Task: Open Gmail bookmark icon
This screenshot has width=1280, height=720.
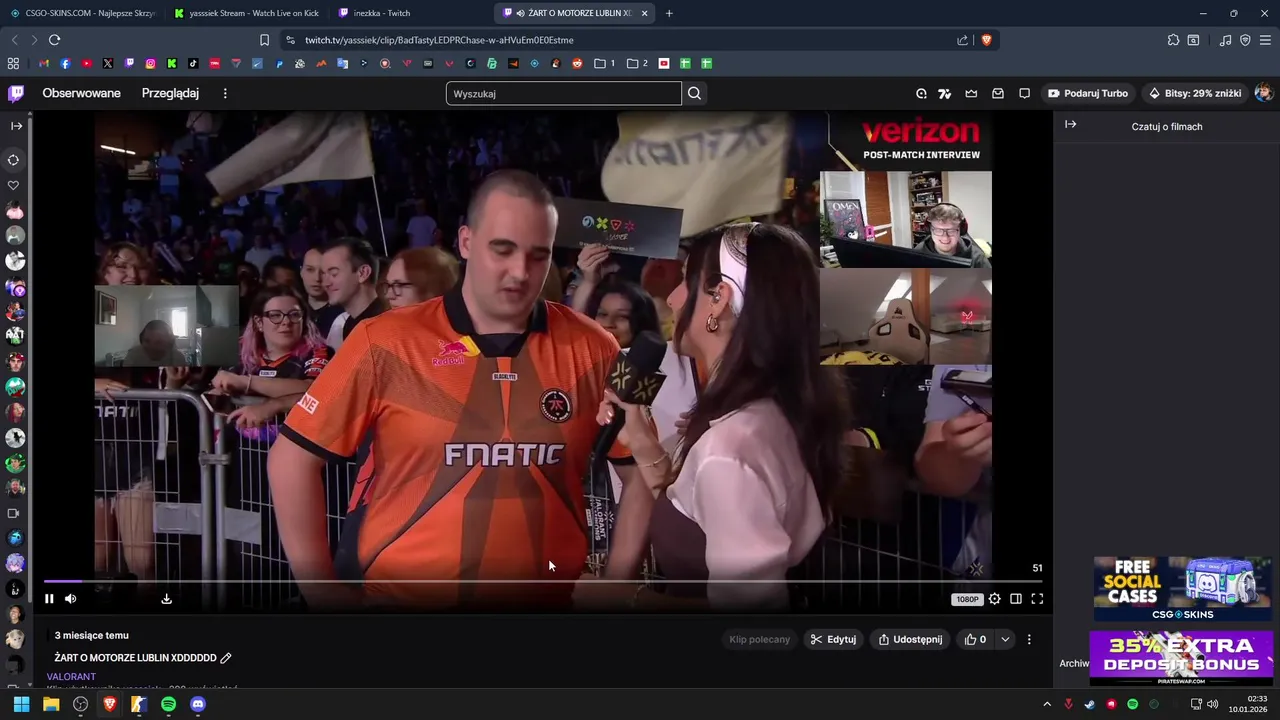Action: coord(44,63)
